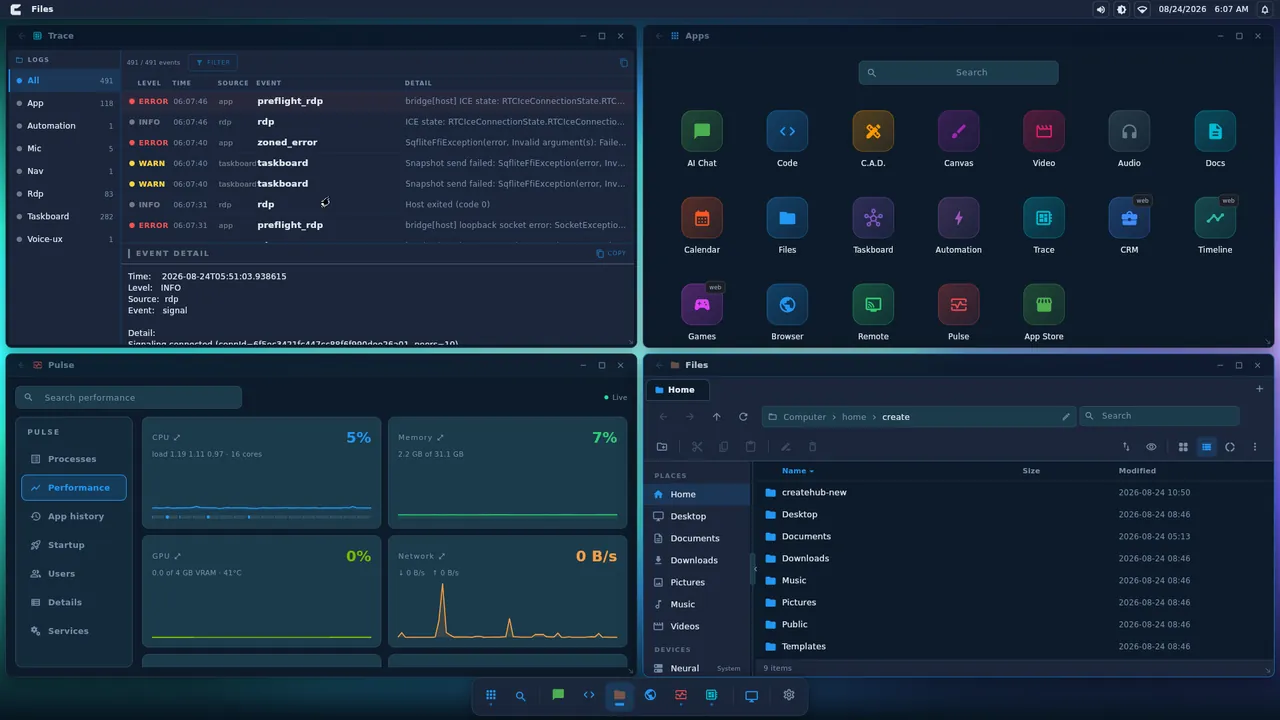The image size is (1280, 720).
Task: Select Processes in the Pulse sidebar
Action: tap(73, 459)
